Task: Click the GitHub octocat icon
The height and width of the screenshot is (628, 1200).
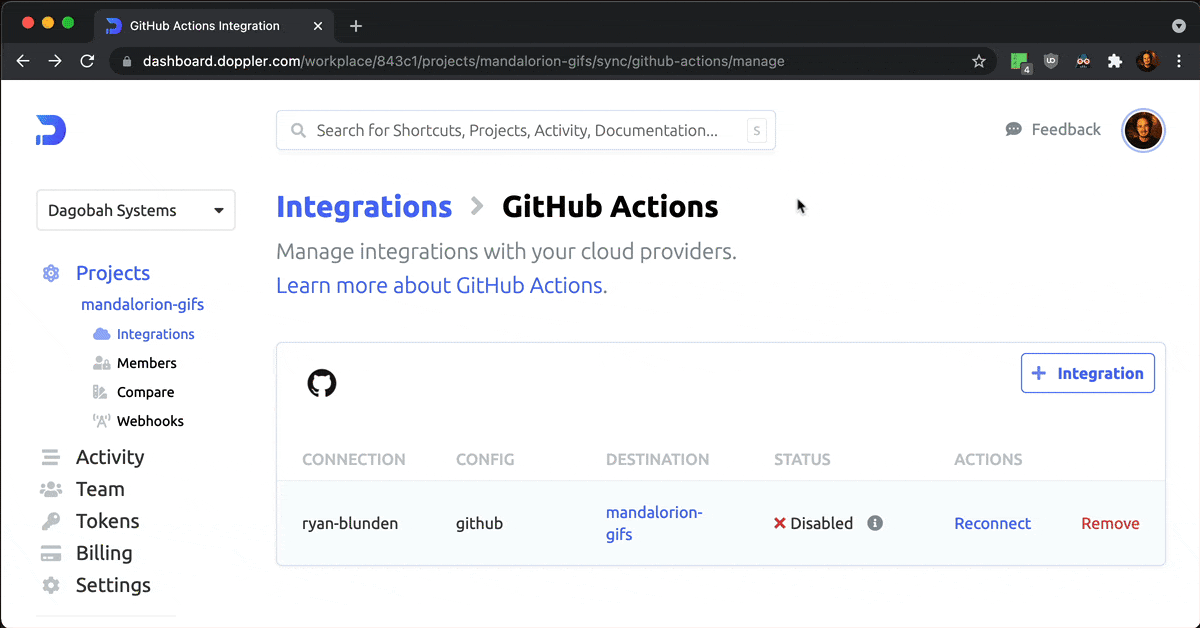Action: [x=321, y=383]
